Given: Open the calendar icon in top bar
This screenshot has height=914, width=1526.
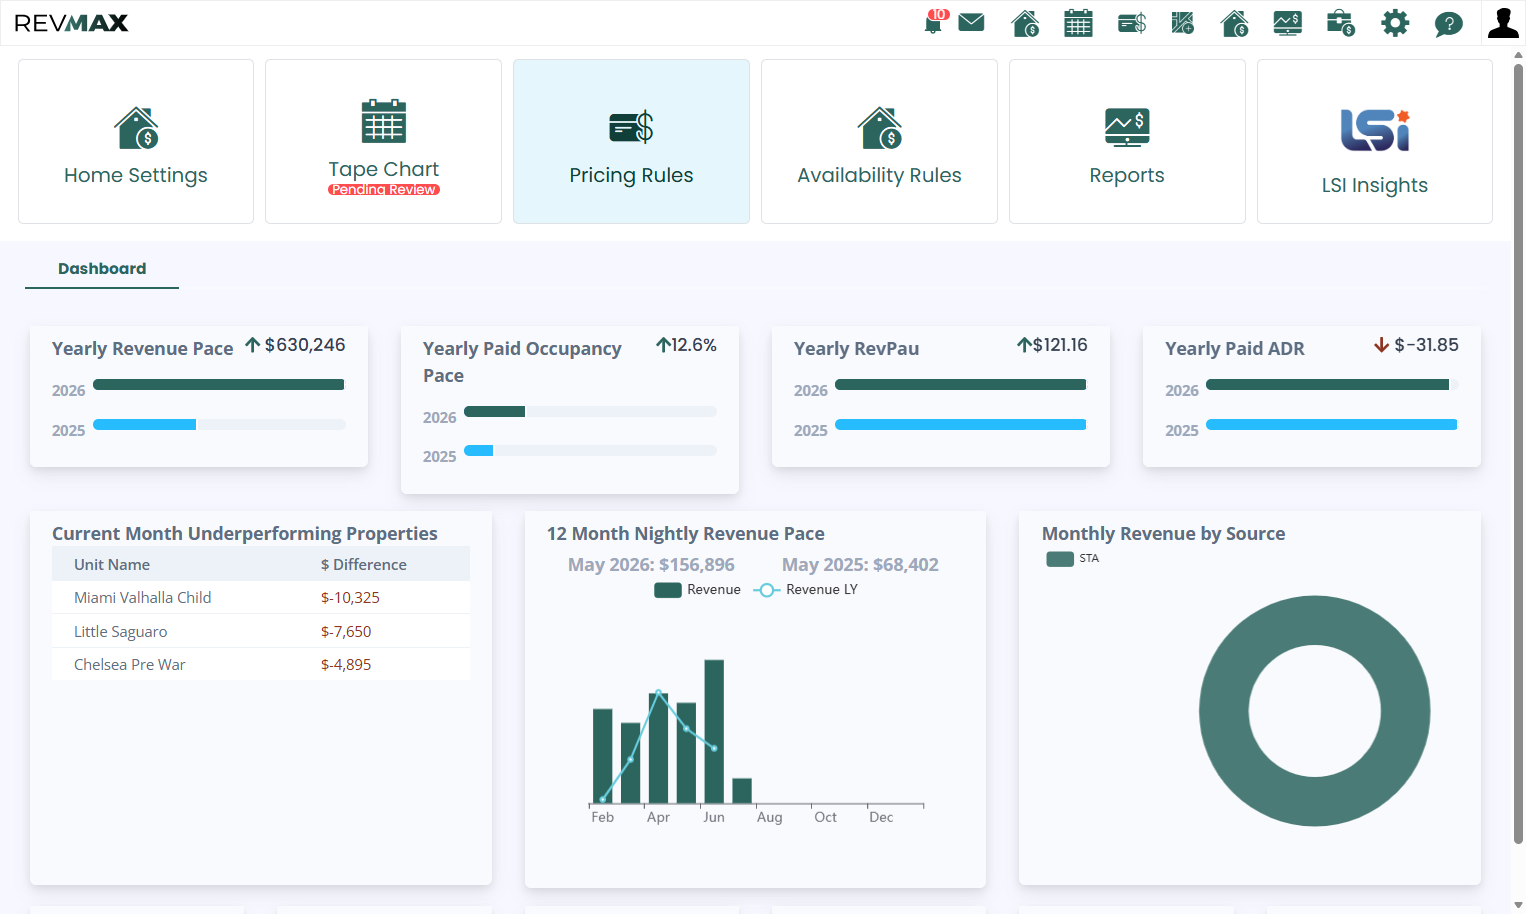Looking at the screenshot, I should pyautogui.click(x=1078, y=23).
